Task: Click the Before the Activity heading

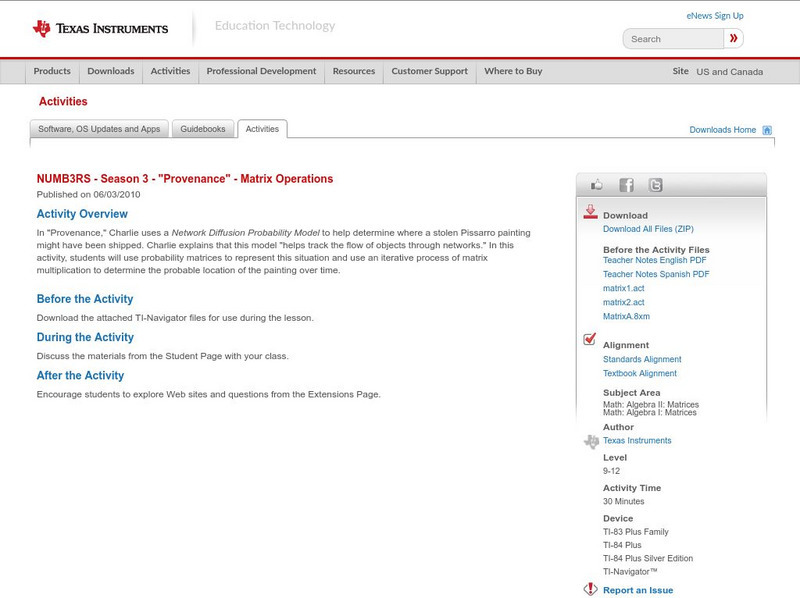Action: [85, 299]
